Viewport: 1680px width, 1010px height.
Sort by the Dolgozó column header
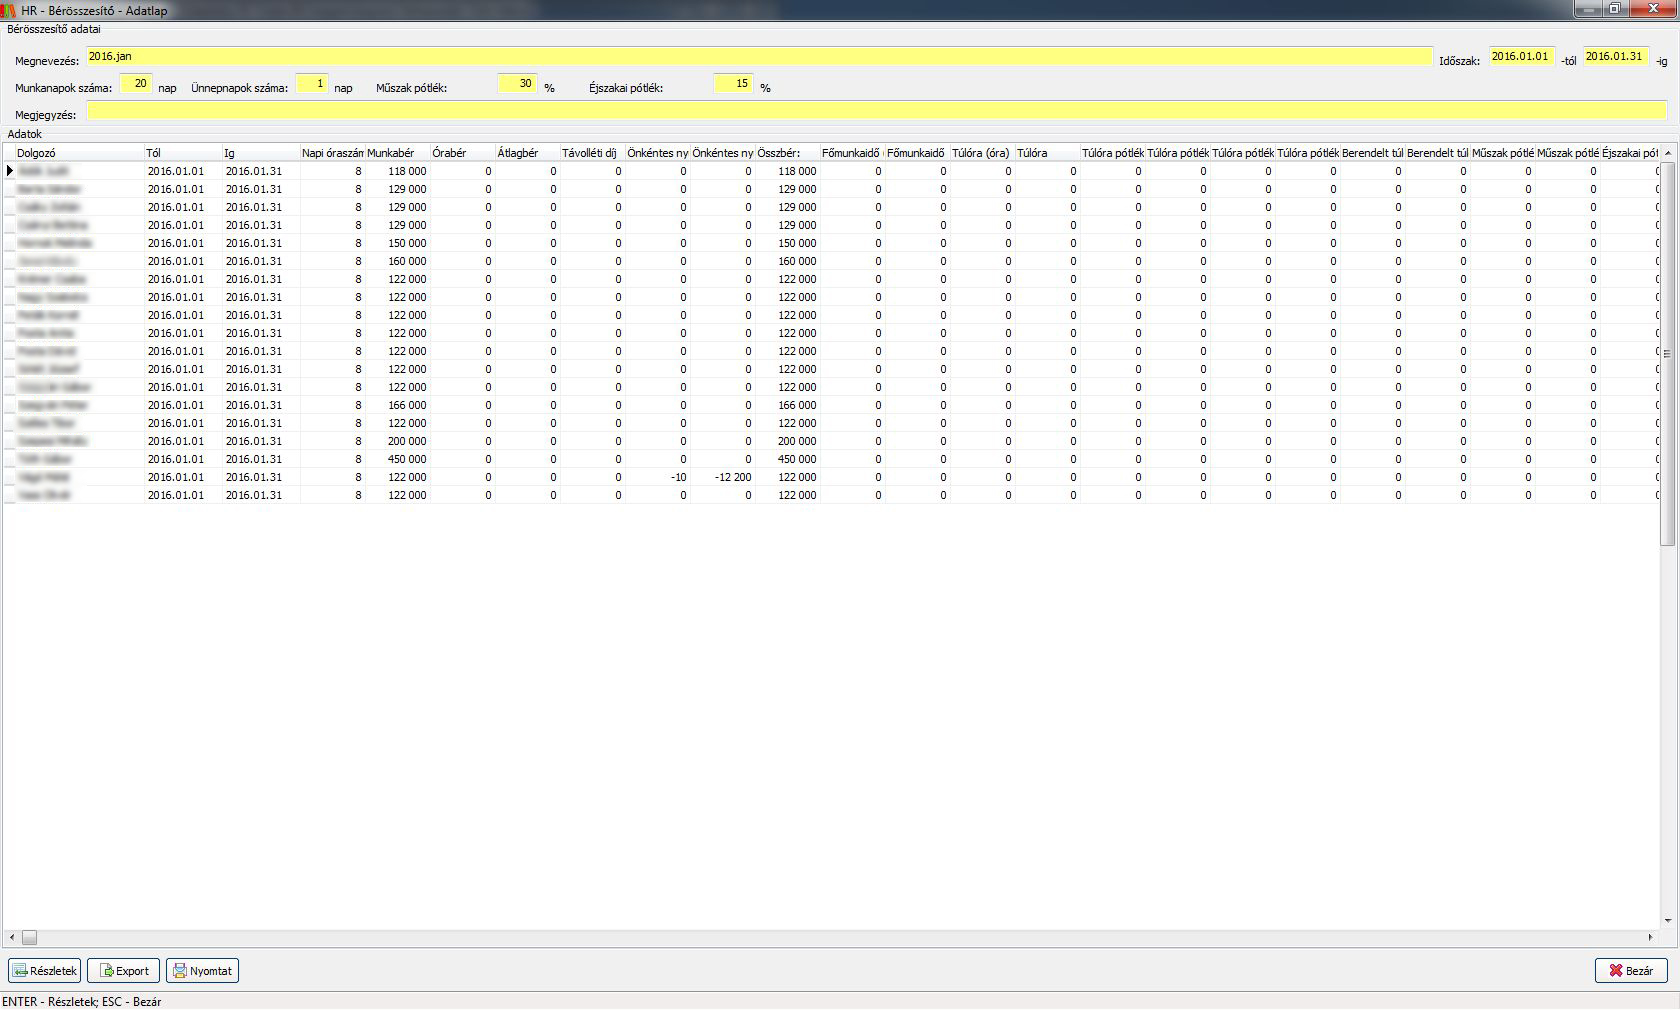tap(79, 153)
